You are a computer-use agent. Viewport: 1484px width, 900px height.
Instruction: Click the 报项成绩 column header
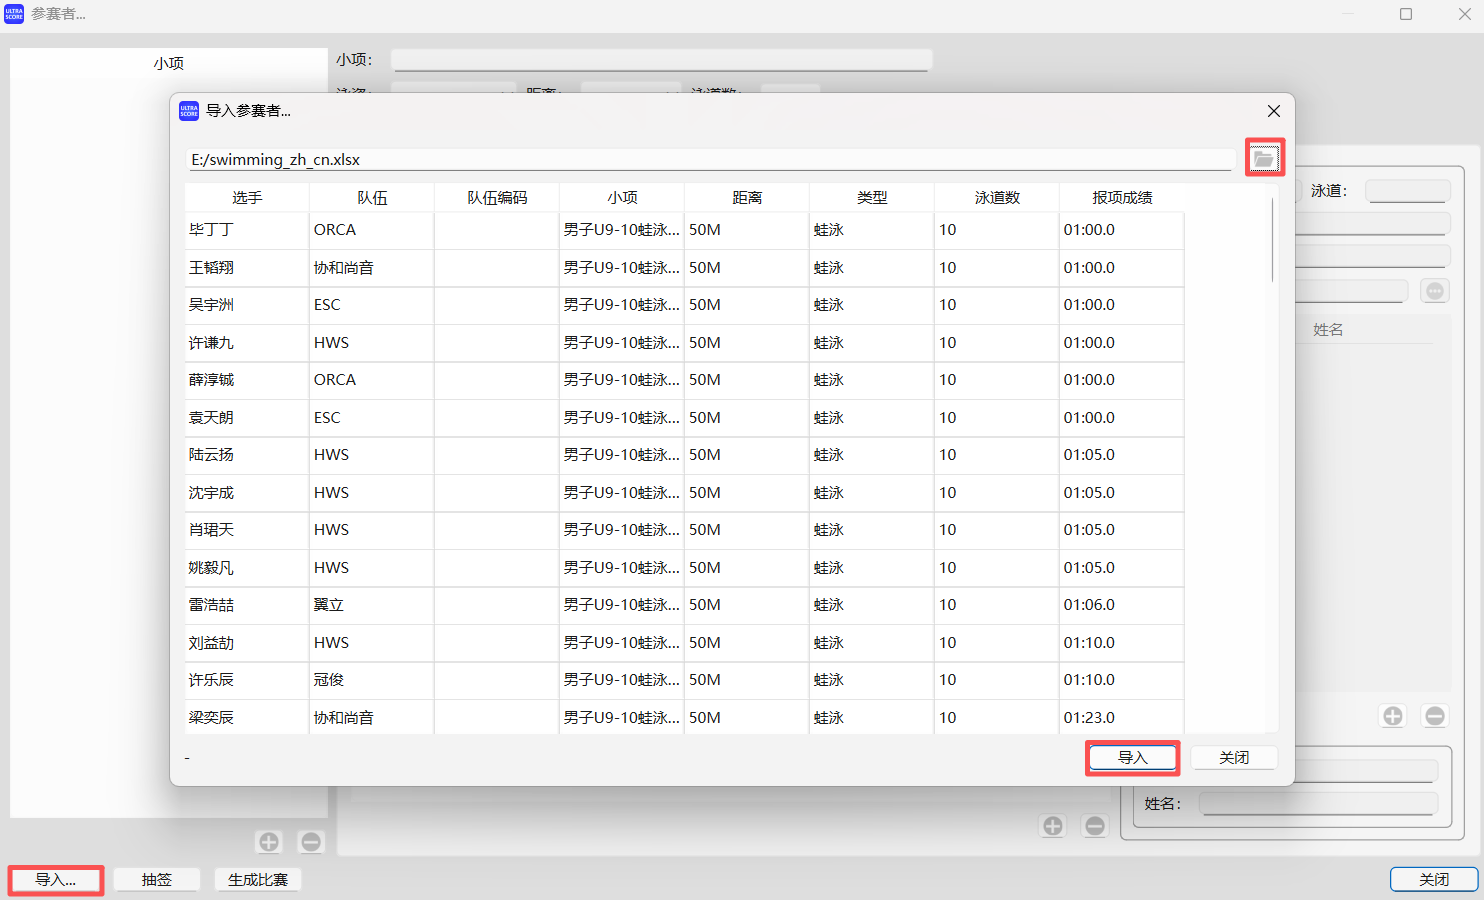[x=1121, y=197]
